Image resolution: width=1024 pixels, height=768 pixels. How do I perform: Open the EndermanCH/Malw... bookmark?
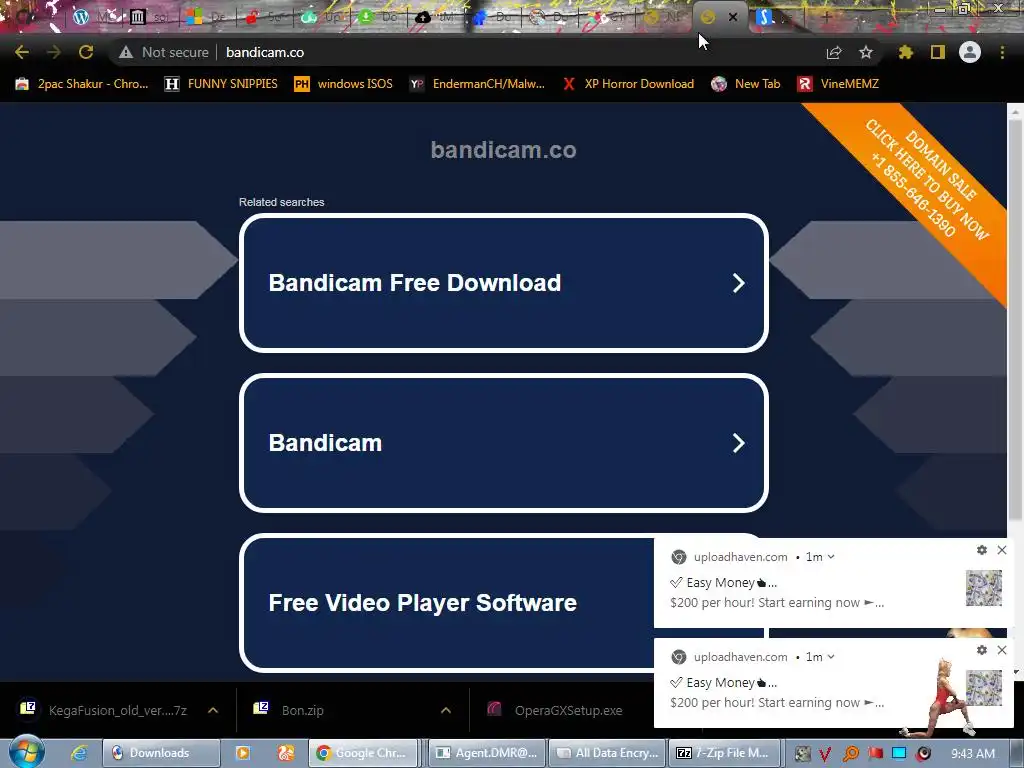(x=477, y=84)
